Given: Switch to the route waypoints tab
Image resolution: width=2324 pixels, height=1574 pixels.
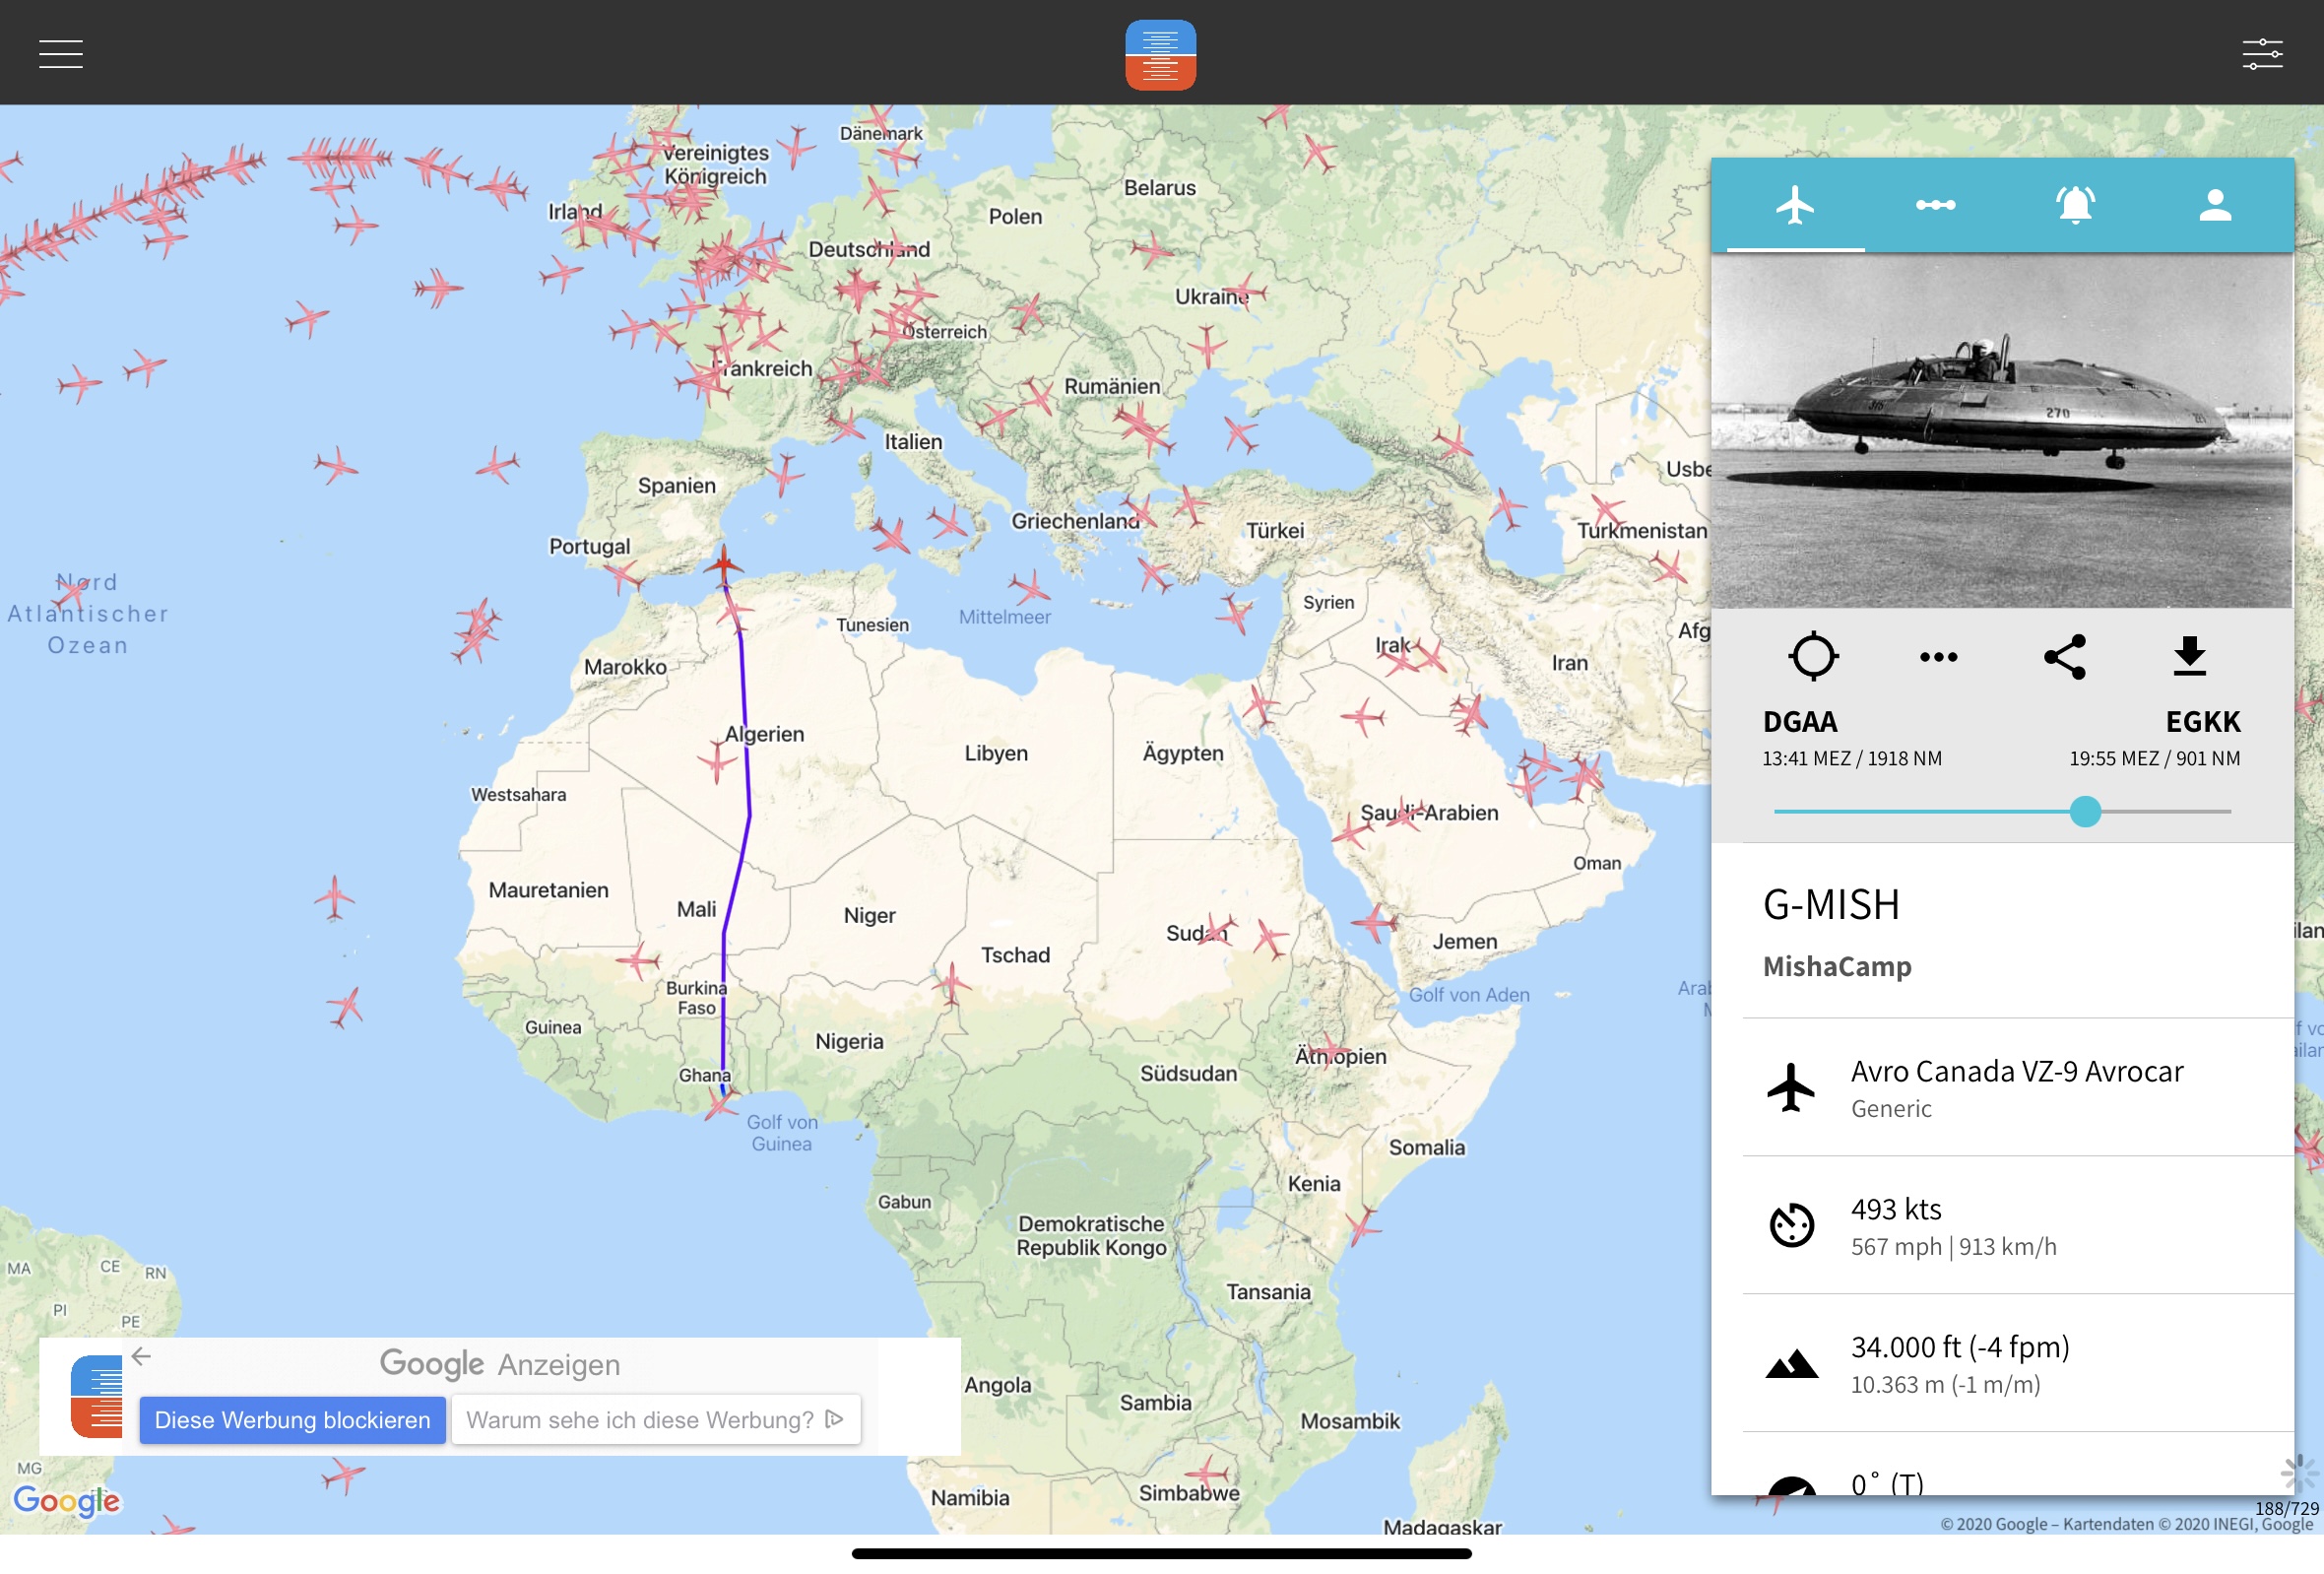Looking at the screenshot, I should tap(1935, 205).
